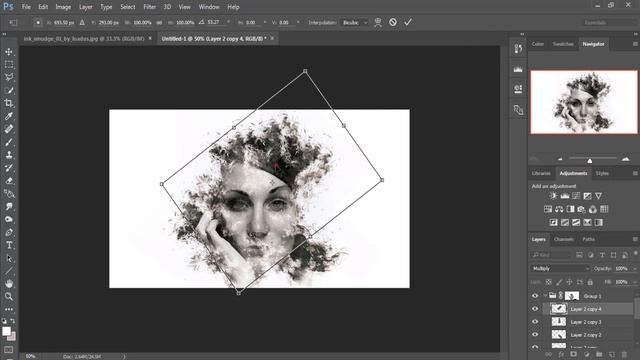Select the Clone Stamp tool
This screenshot has width=640, height=360.
point(9,155)
